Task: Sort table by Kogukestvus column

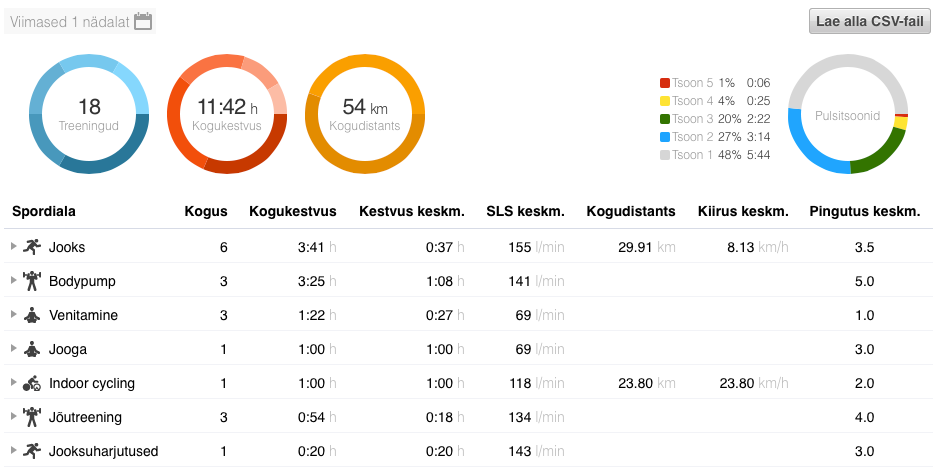Action: 292,211
